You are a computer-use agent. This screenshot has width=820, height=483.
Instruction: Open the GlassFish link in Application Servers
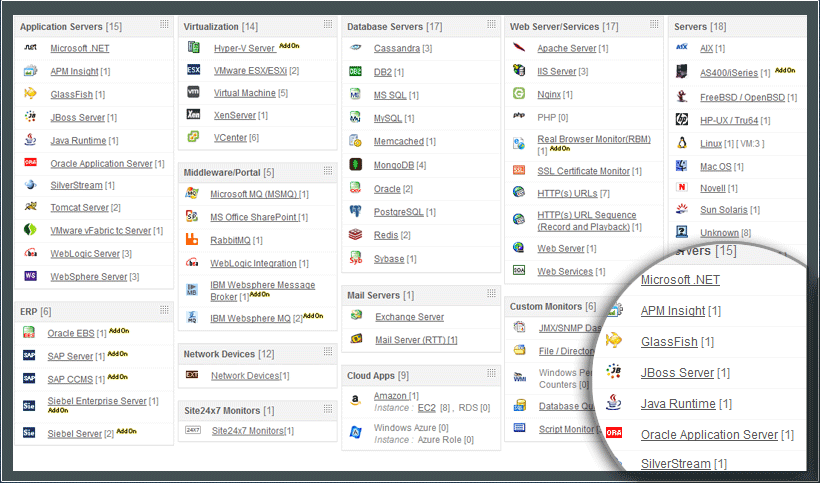(x=72, y=95)
